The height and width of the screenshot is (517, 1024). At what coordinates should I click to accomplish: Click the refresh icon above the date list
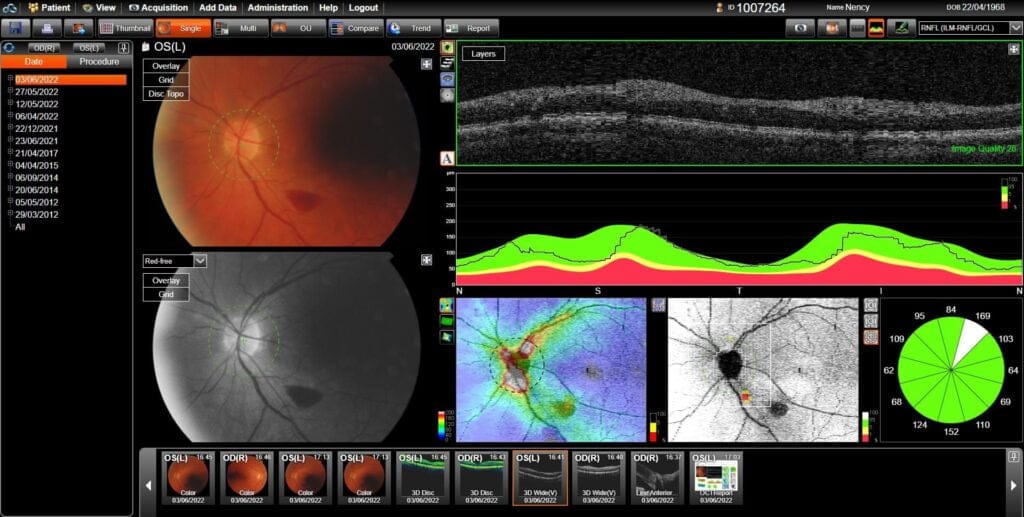coord(10,47)
